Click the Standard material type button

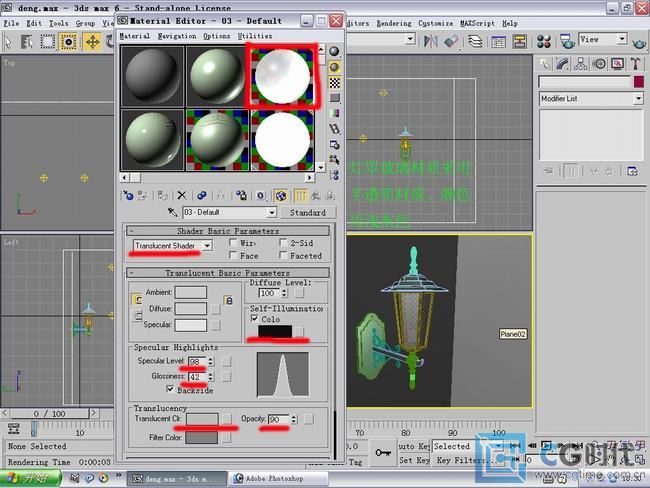(308, 212)
